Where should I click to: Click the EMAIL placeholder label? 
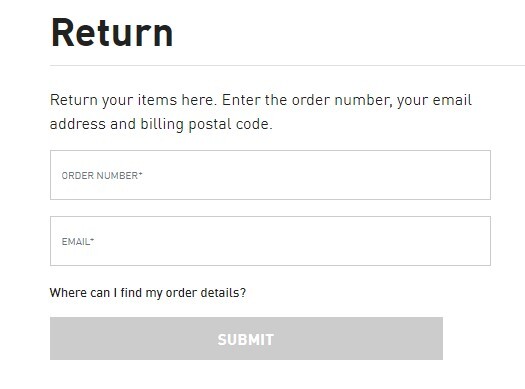point(76,242)
